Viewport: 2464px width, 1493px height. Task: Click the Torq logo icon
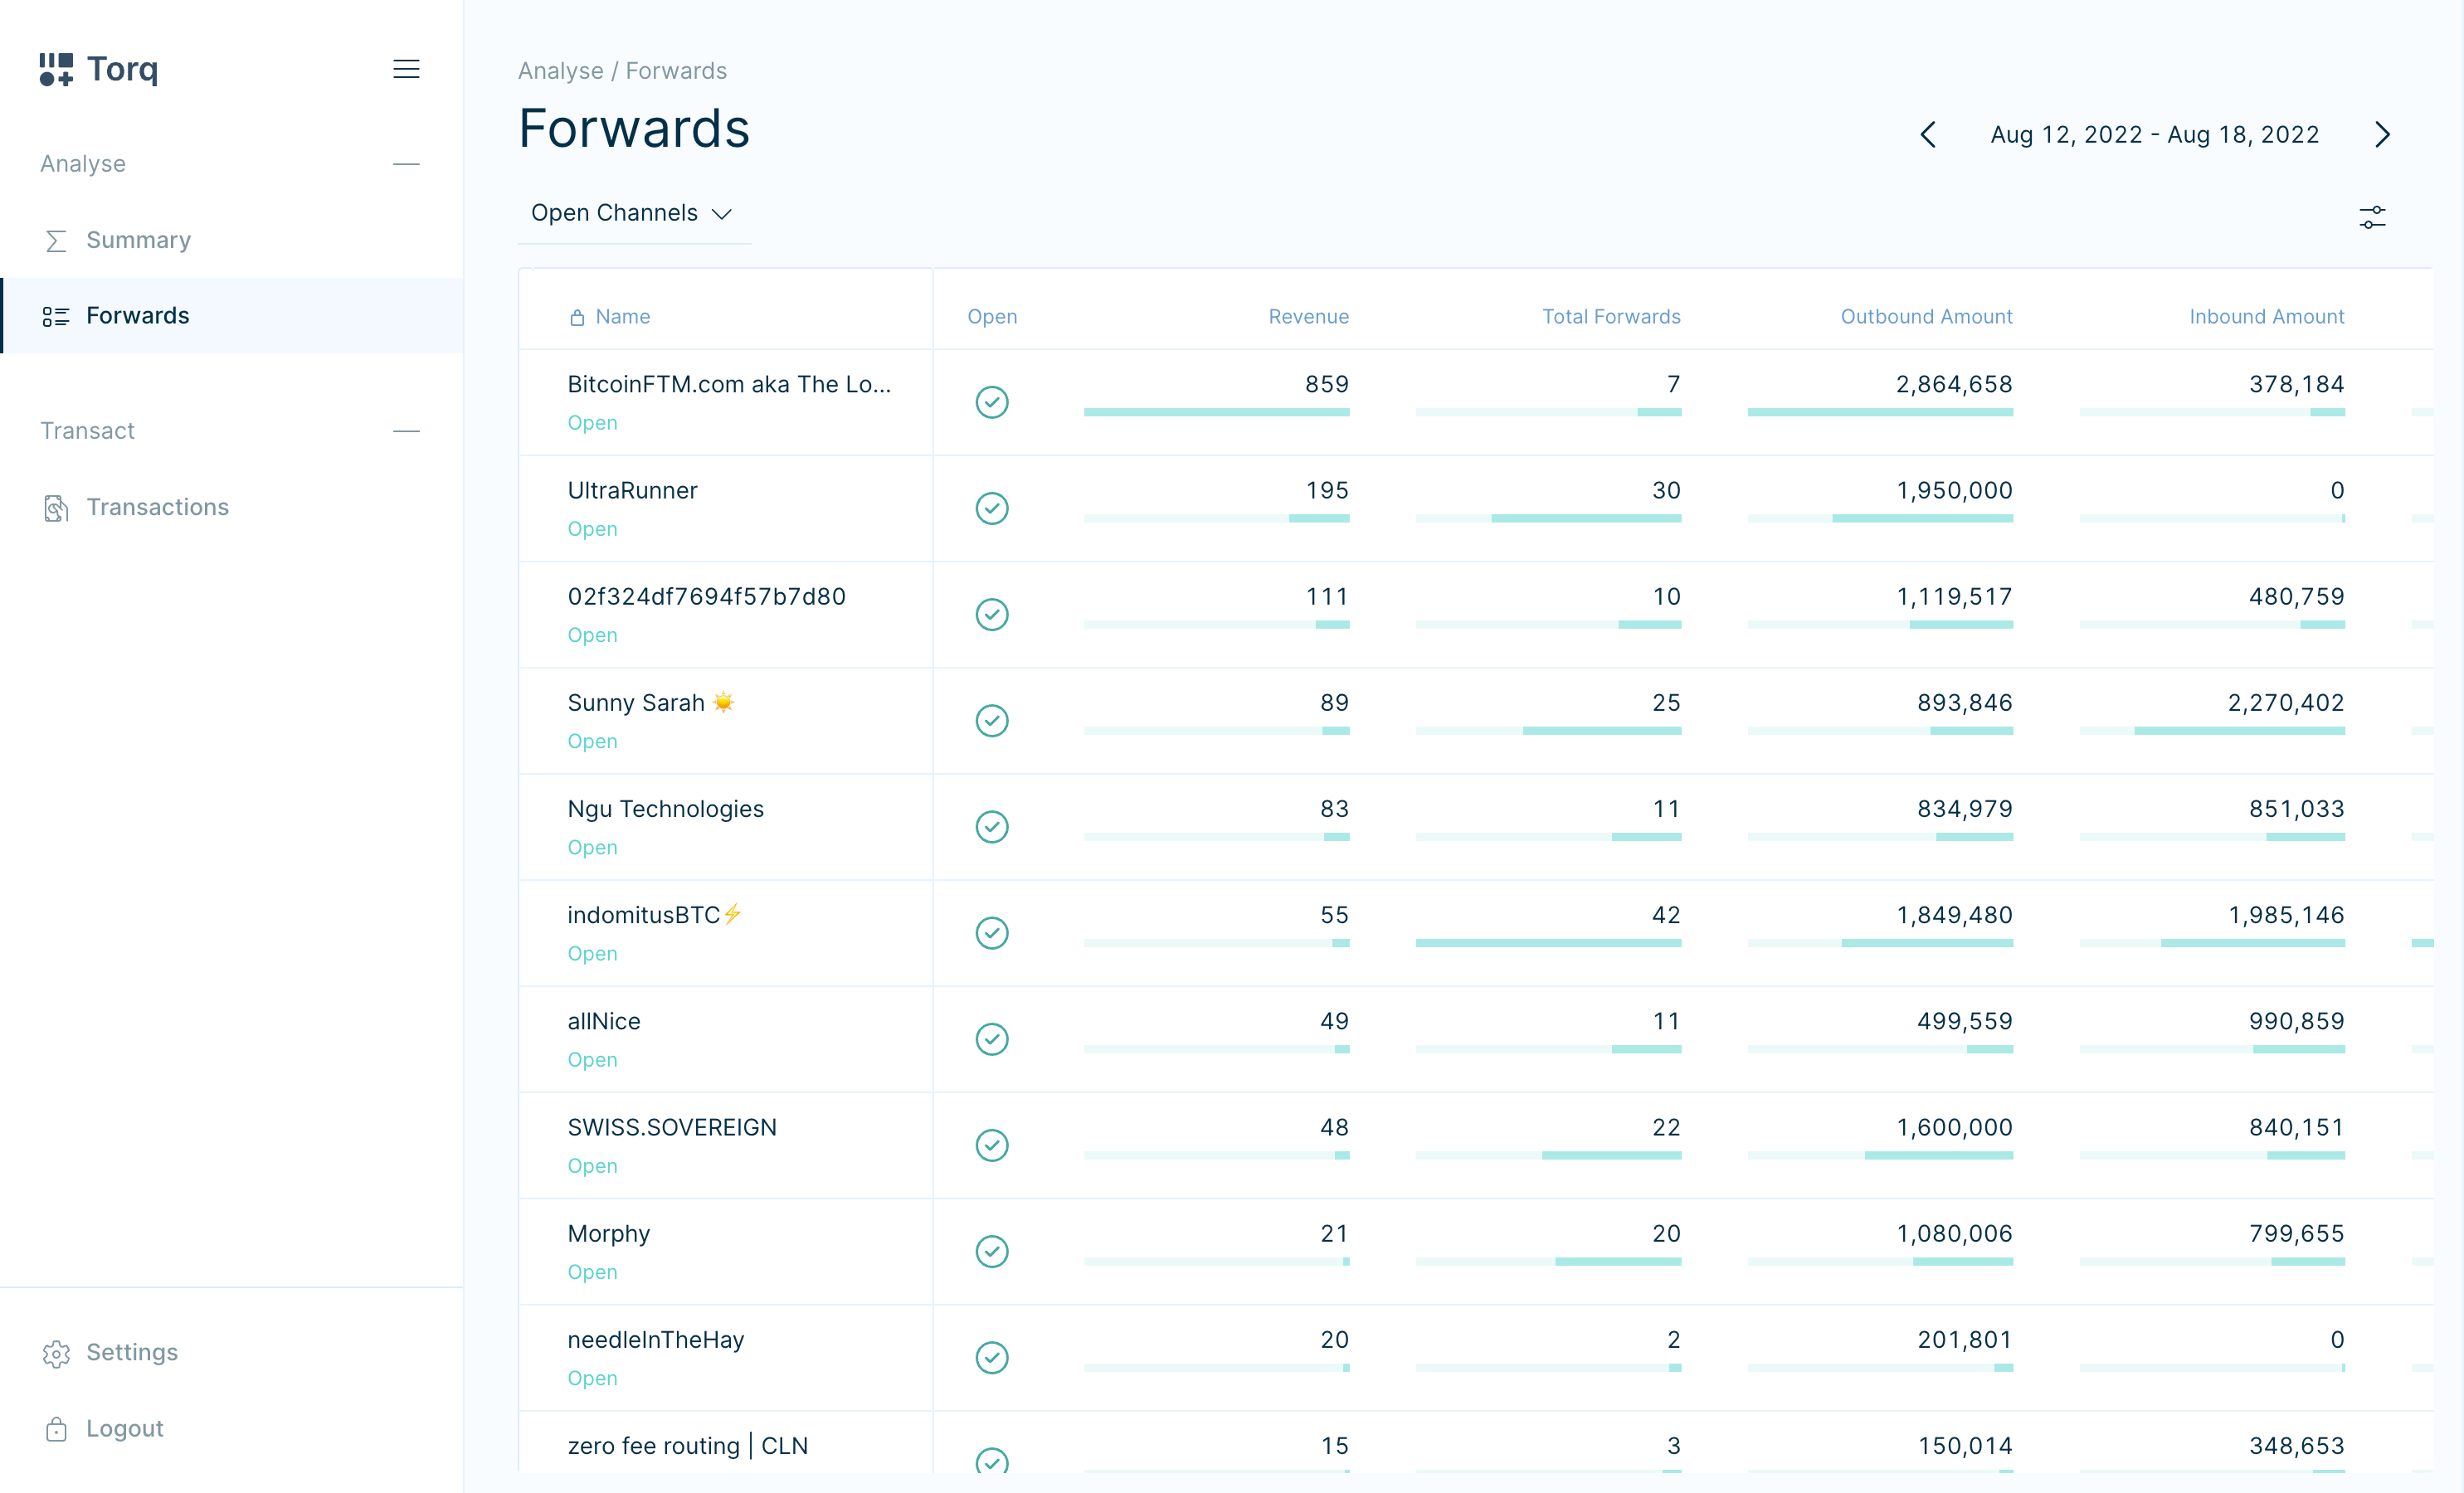click(x=56, y=69)
